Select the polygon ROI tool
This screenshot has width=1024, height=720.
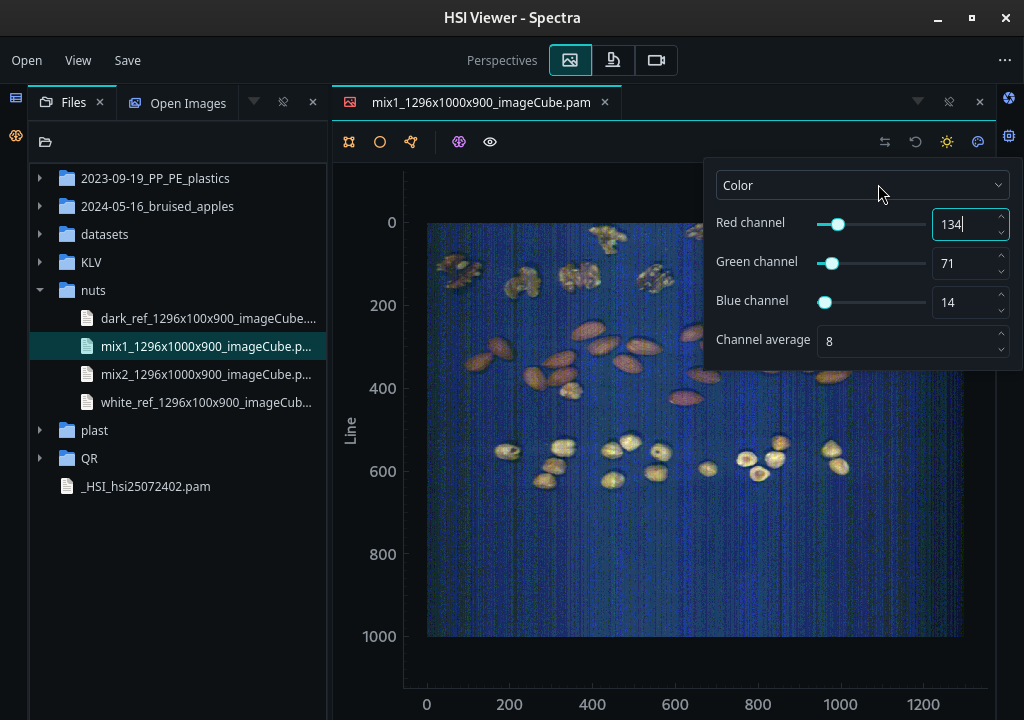(x=411, y=142)
